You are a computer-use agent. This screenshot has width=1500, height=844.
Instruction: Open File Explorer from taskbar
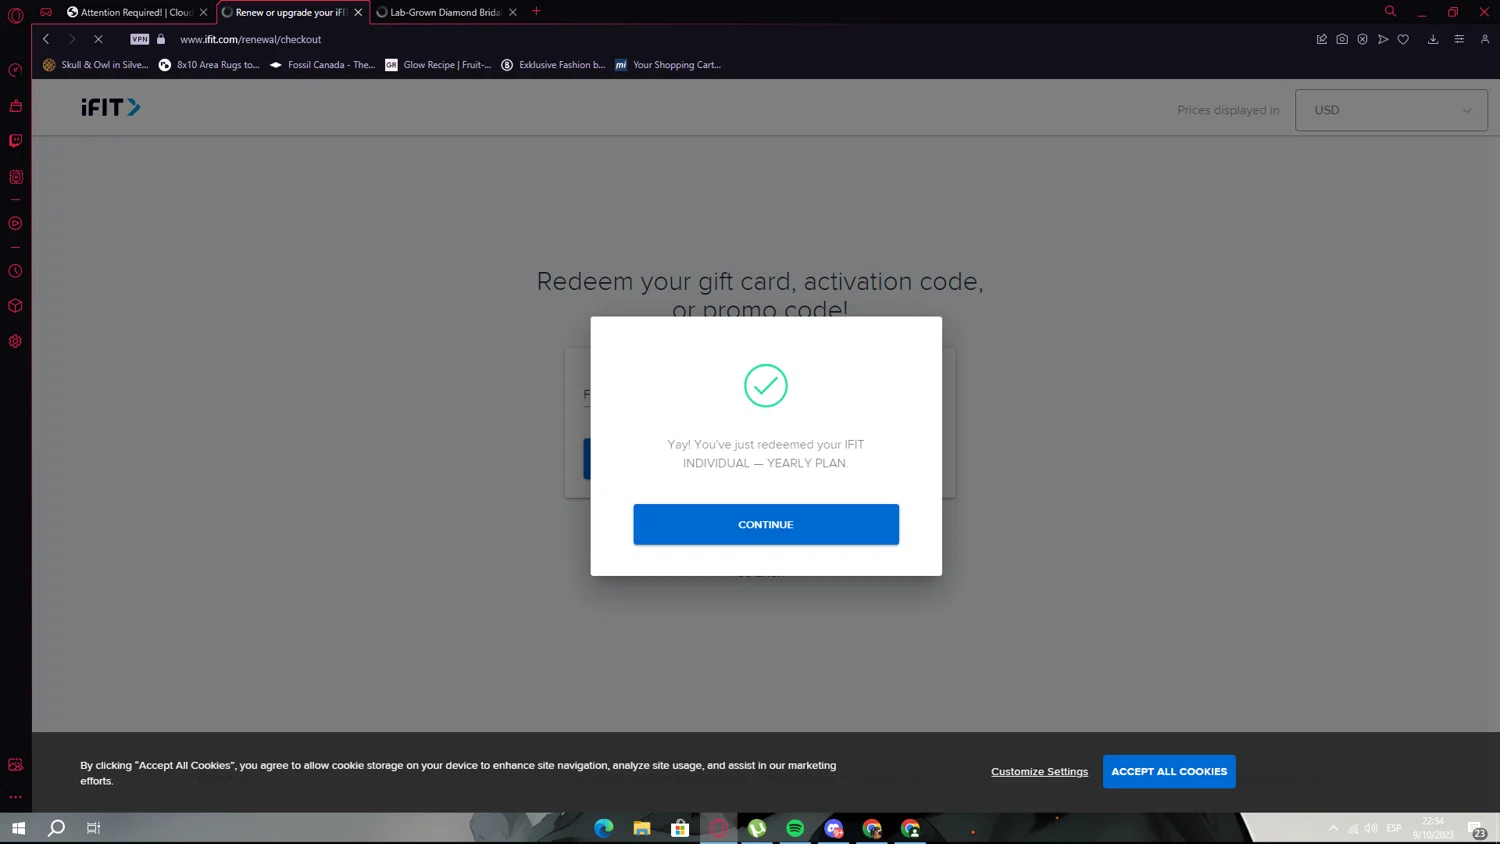[642, 828]
